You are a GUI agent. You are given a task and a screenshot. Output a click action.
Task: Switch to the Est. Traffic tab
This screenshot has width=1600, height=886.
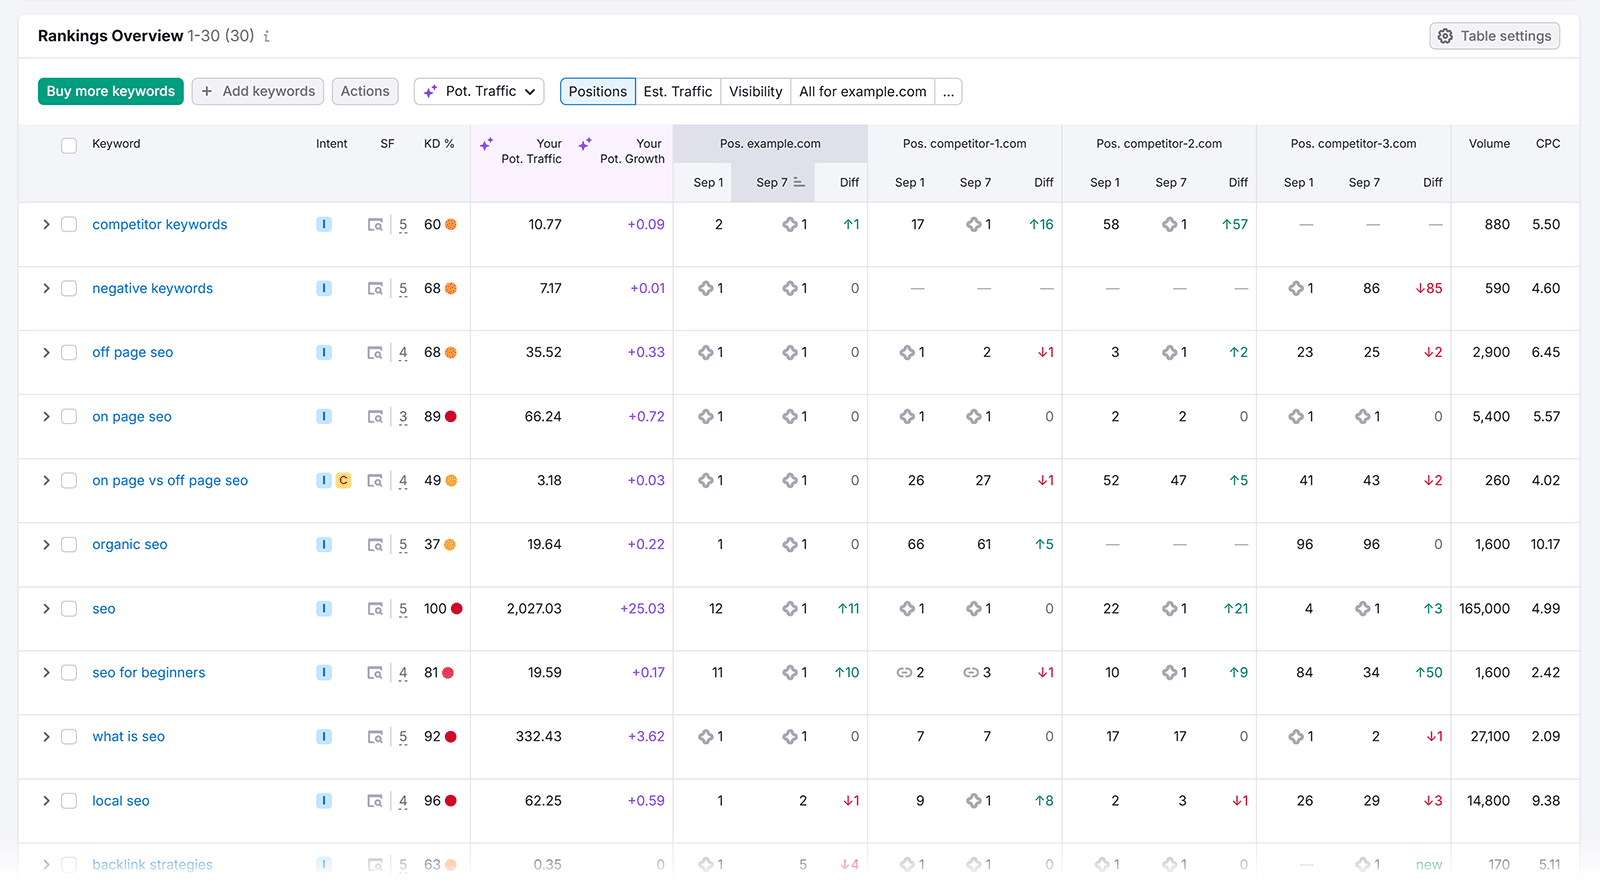point(677,92)
